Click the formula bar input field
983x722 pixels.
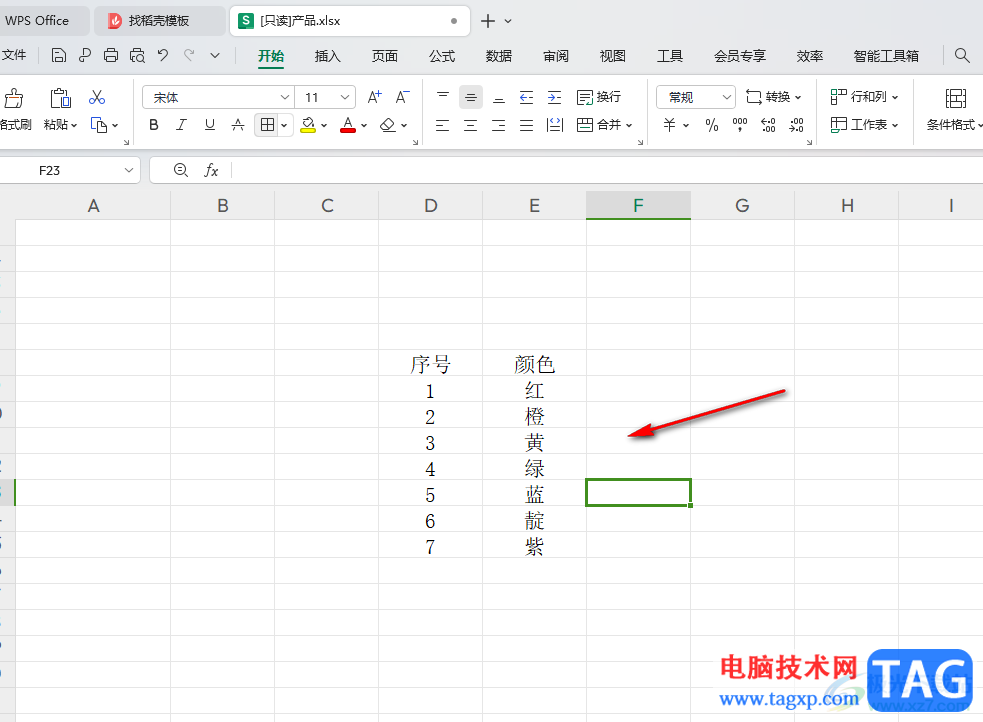pyautogui.click(x=606, y=170)
